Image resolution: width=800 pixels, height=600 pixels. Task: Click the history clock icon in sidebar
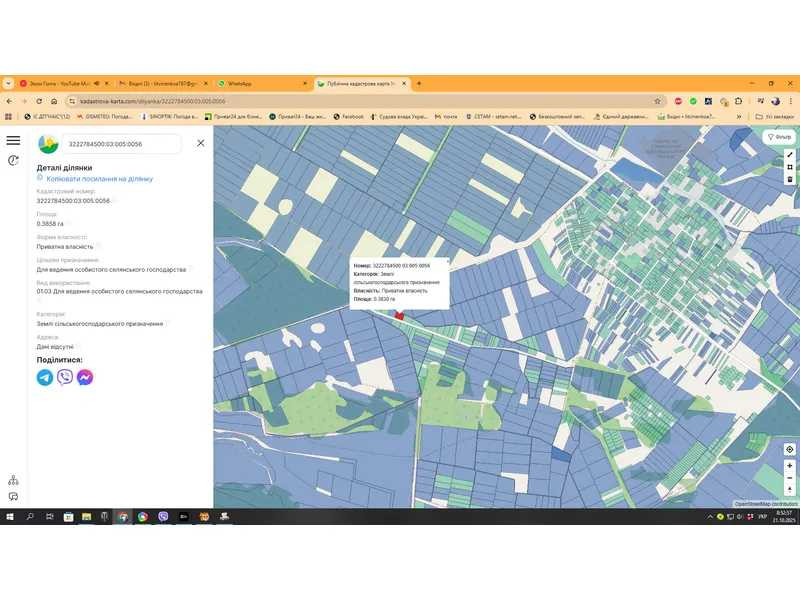pos(13,160)
